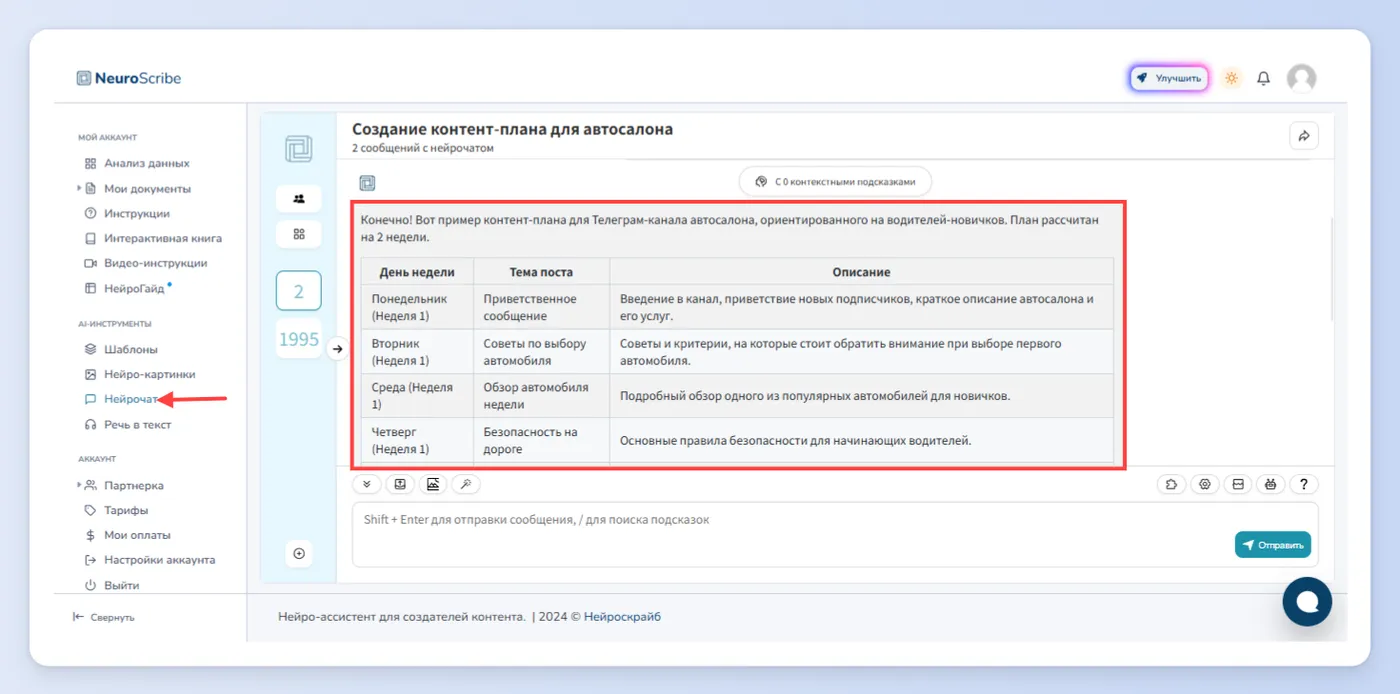Select the chat tile labeled 1995
The height and width of the screenshot is (694, 1400).
[299, 340]
